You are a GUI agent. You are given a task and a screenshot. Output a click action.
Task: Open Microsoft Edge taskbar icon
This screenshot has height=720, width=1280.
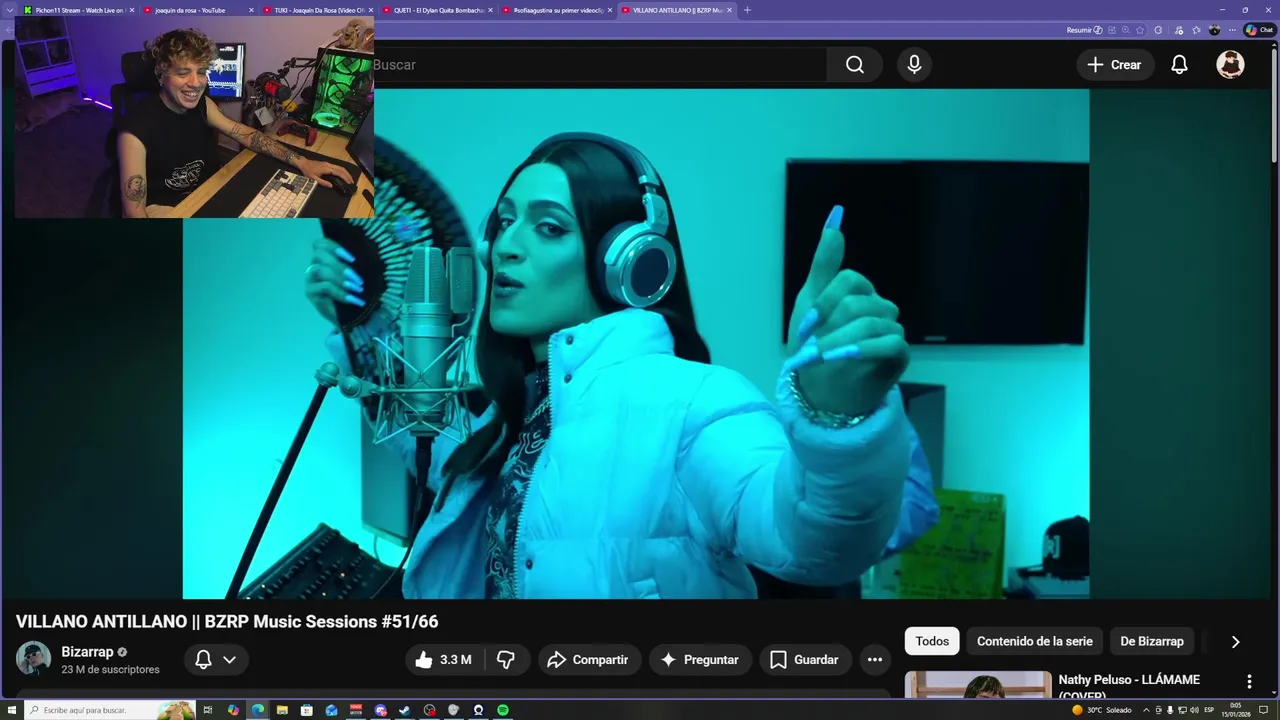258,710
